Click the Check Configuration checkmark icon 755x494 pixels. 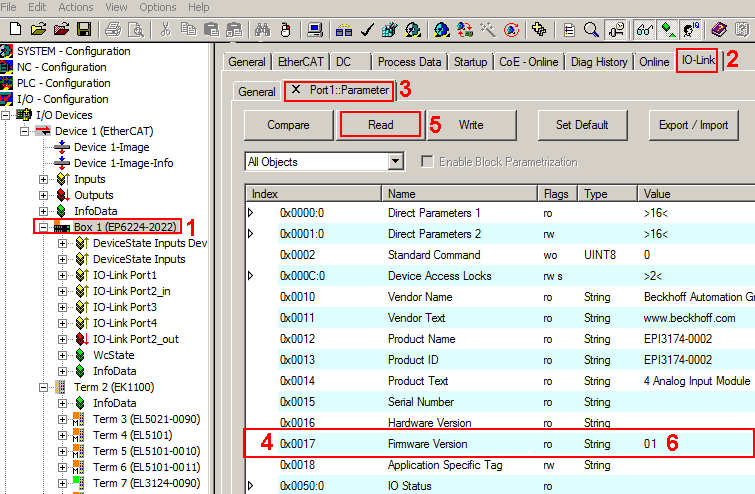click(367, 30)
